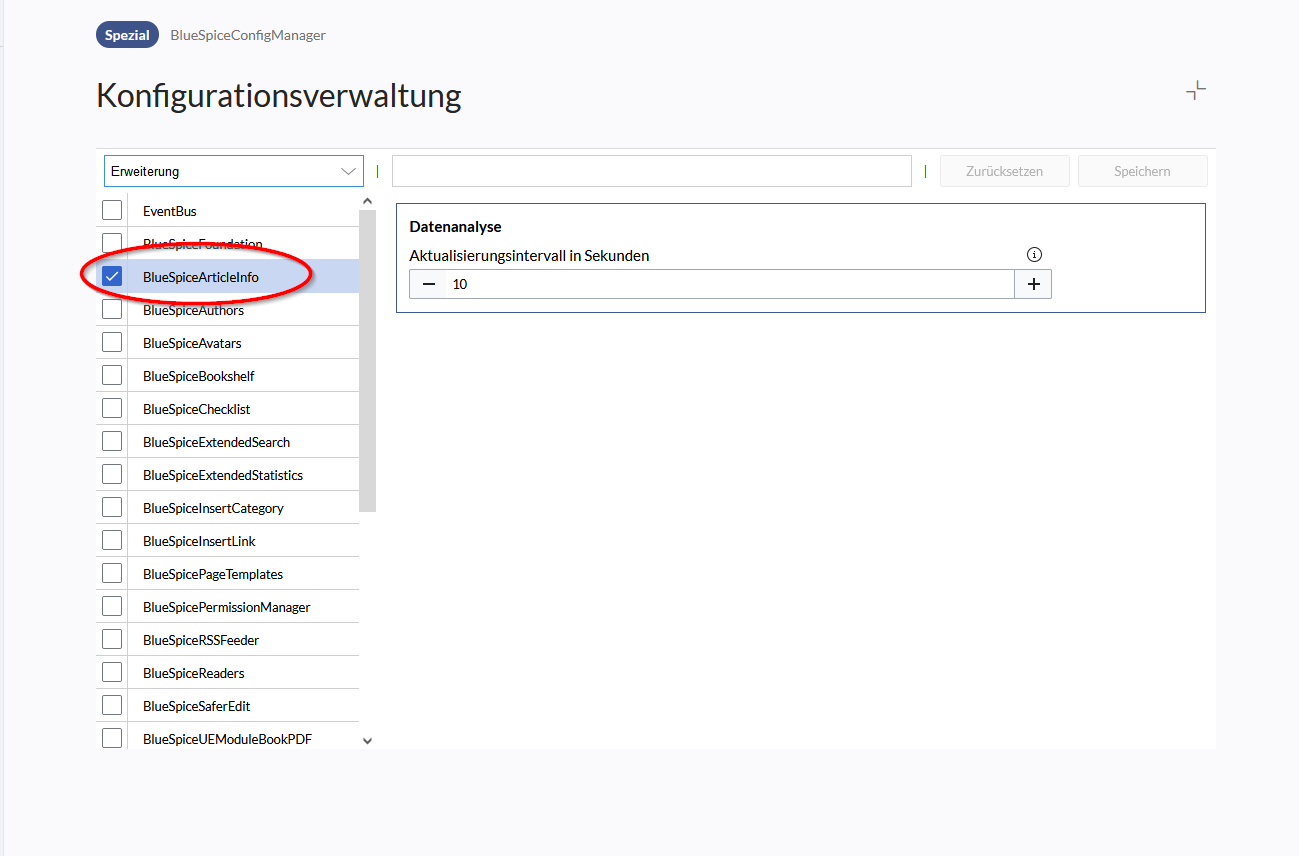This screenshot has height=856, width=1299.
Task: Click the extension list scrollbar thumb
Action: pyautogui.click(x=367, y=361)
